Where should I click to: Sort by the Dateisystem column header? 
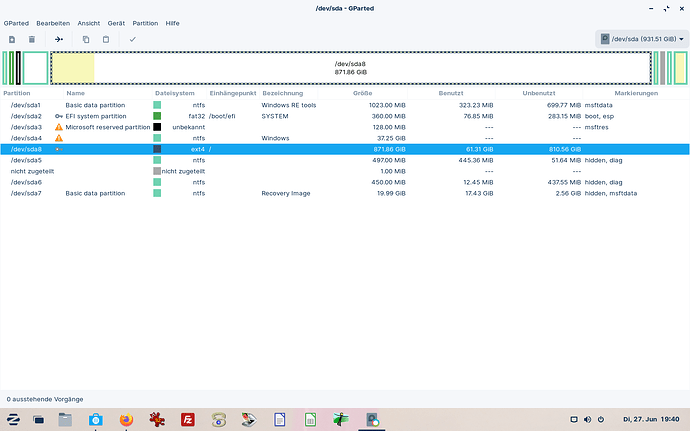point(175,93)
